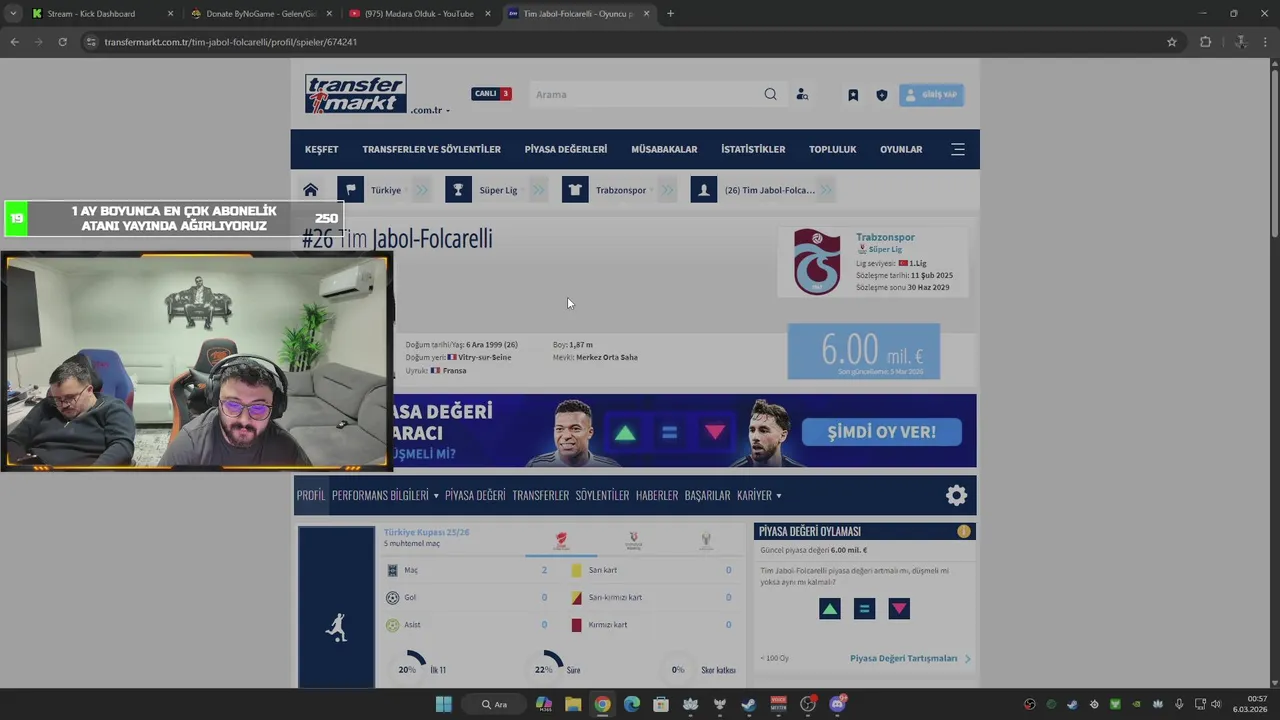This screenshot has width=1280, height=720.
Task: Open PİYASA DEĞERLERİ menu
Action: tap(565, 149)
